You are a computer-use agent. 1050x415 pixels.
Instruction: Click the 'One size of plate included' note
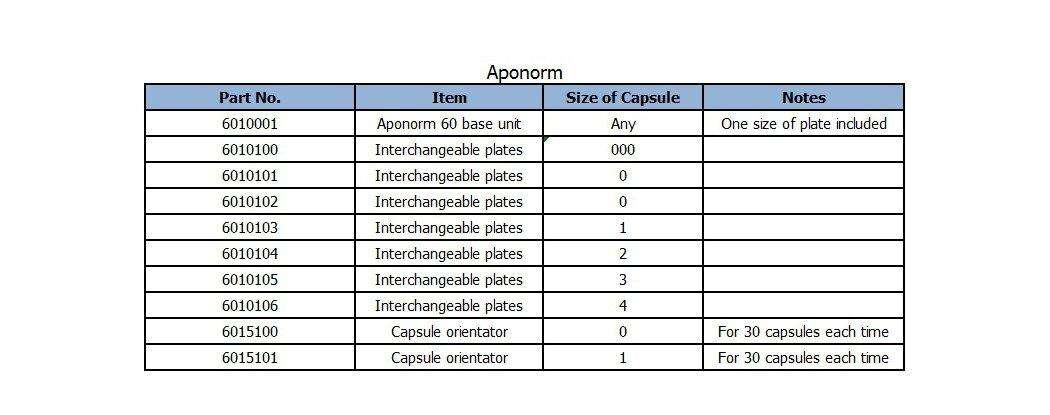(x=803, y=124)
